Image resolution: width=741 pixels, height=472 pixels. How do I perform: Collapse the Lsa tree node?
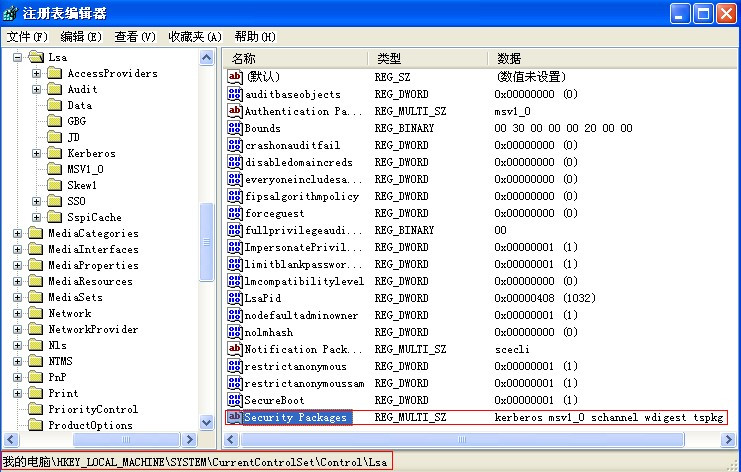point(17,58)
